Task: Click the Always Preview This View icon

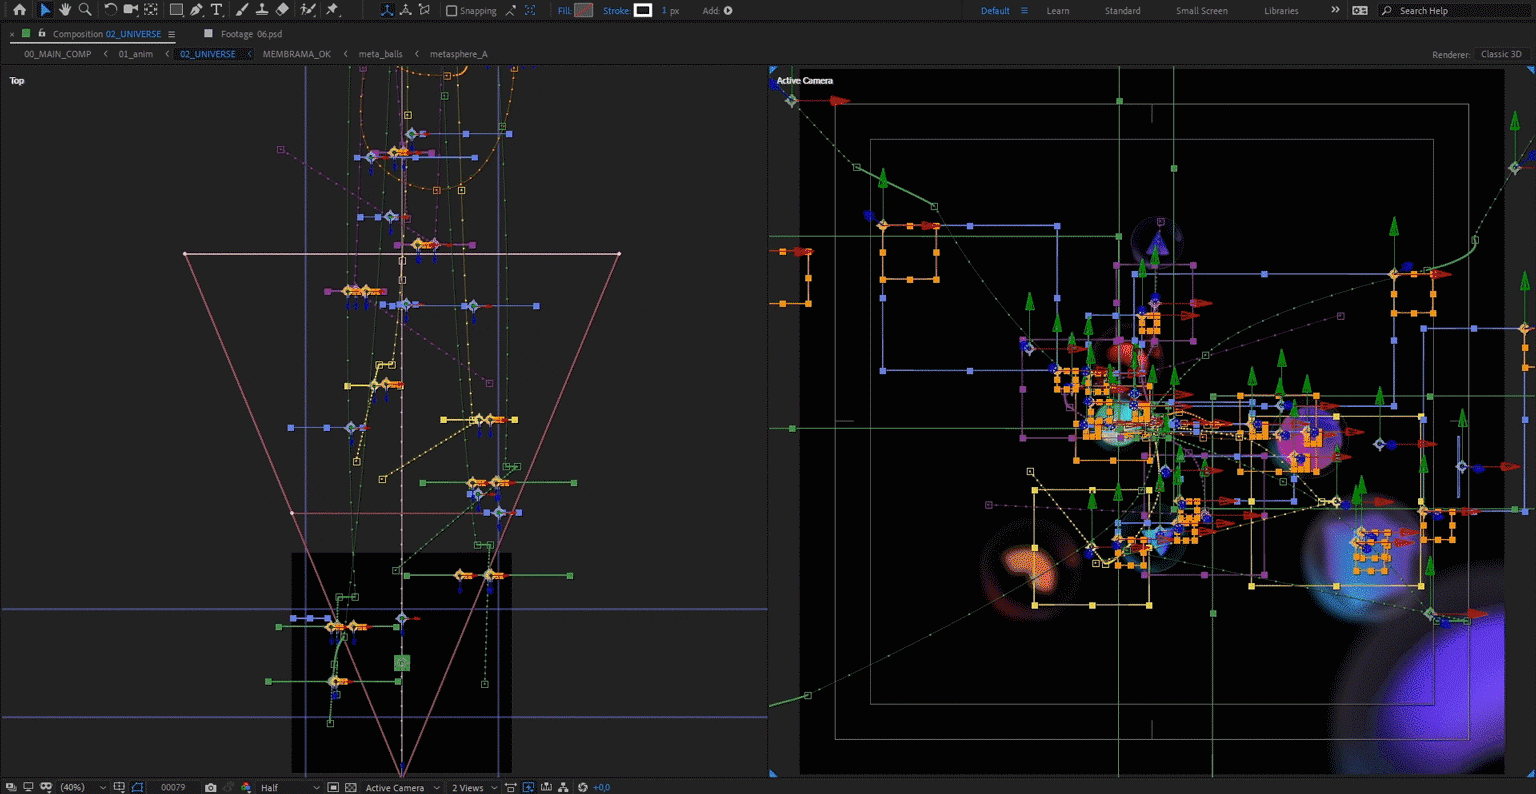Action: (9, 787)
